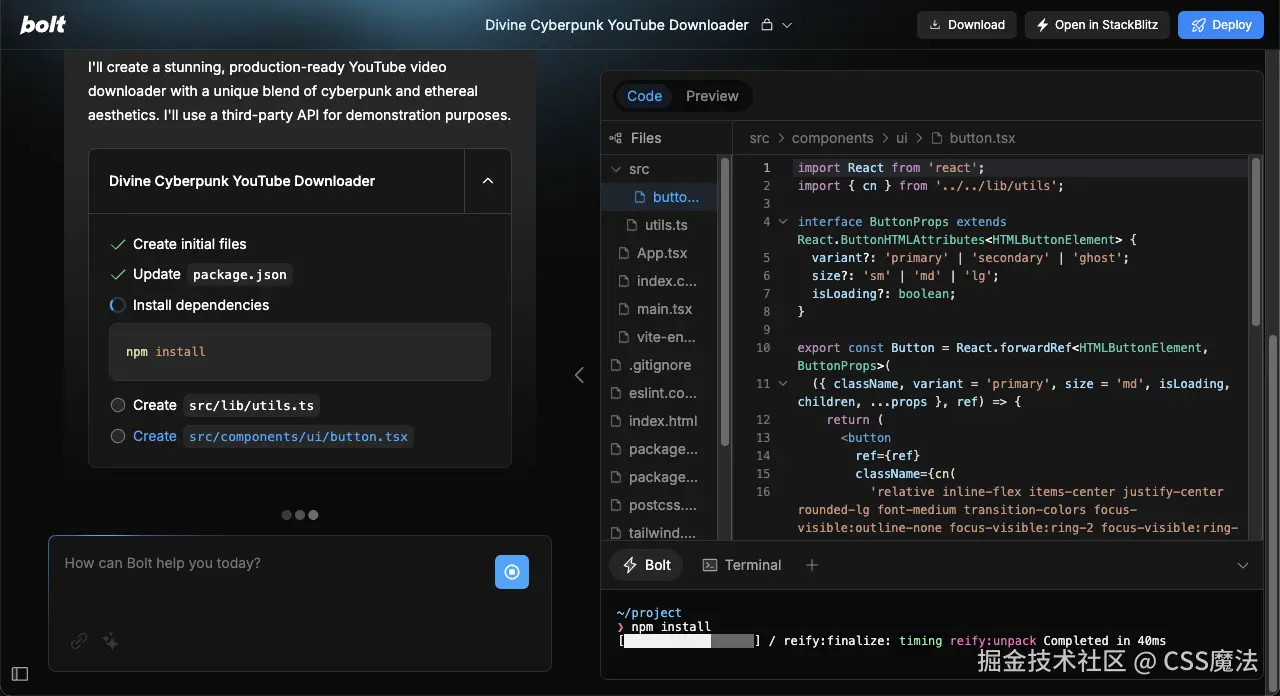
Task: Click the pending circle beside src/lib/utils.ts
Action: [x=118, y=405]
